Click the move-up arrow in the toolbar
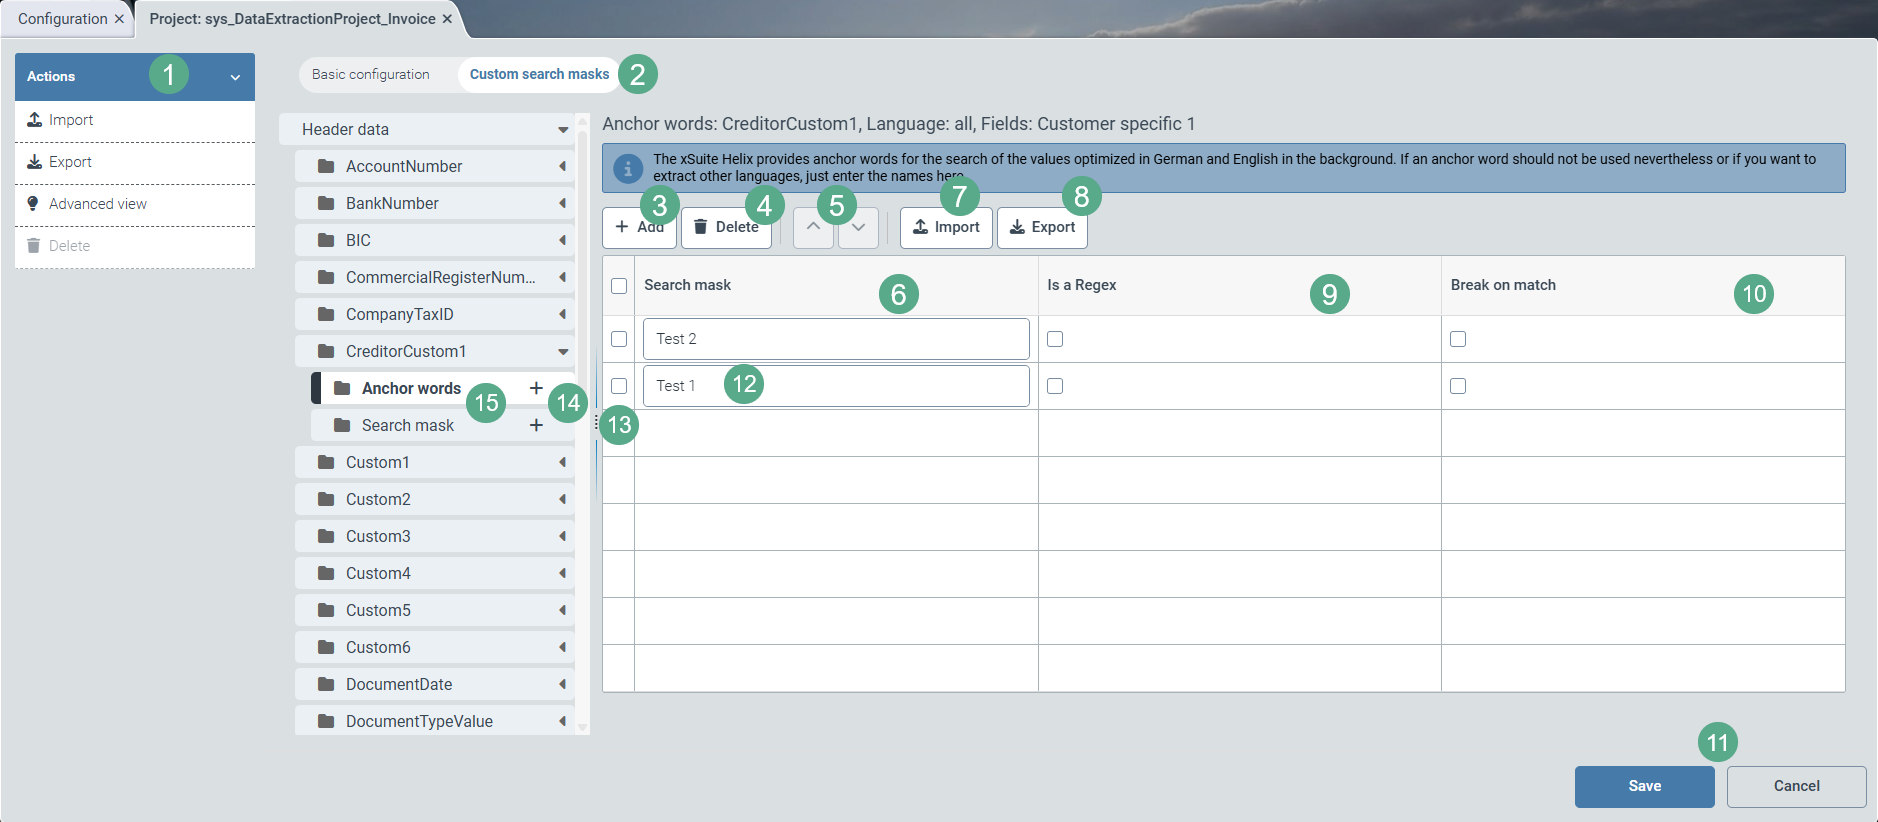Viewport: 1878px width, 822px height. click(x=813, y=227)
